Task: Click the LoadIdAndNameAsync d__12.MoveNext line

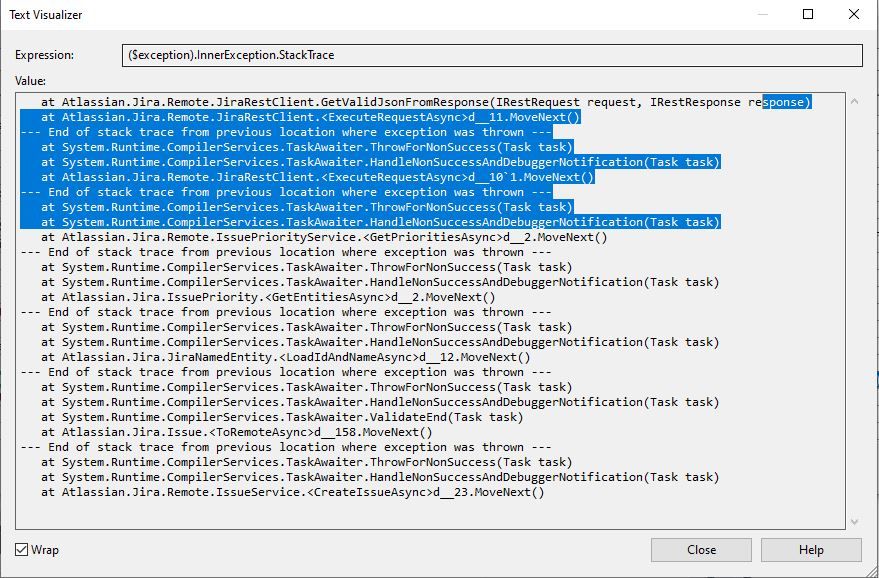Action: point(285,357)
